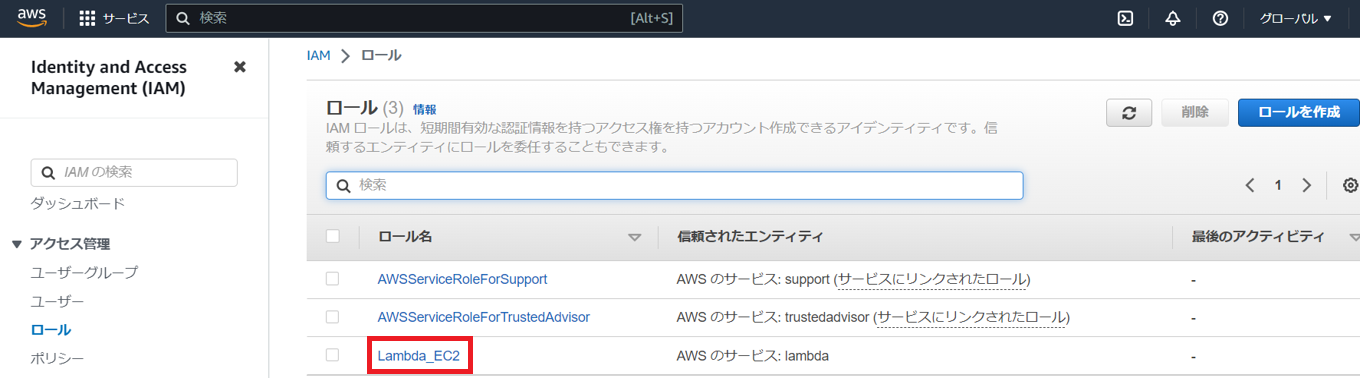Screen dimensions: 1360x378
Task: Click the ロールを作成 button
Action: [1298, 113]
